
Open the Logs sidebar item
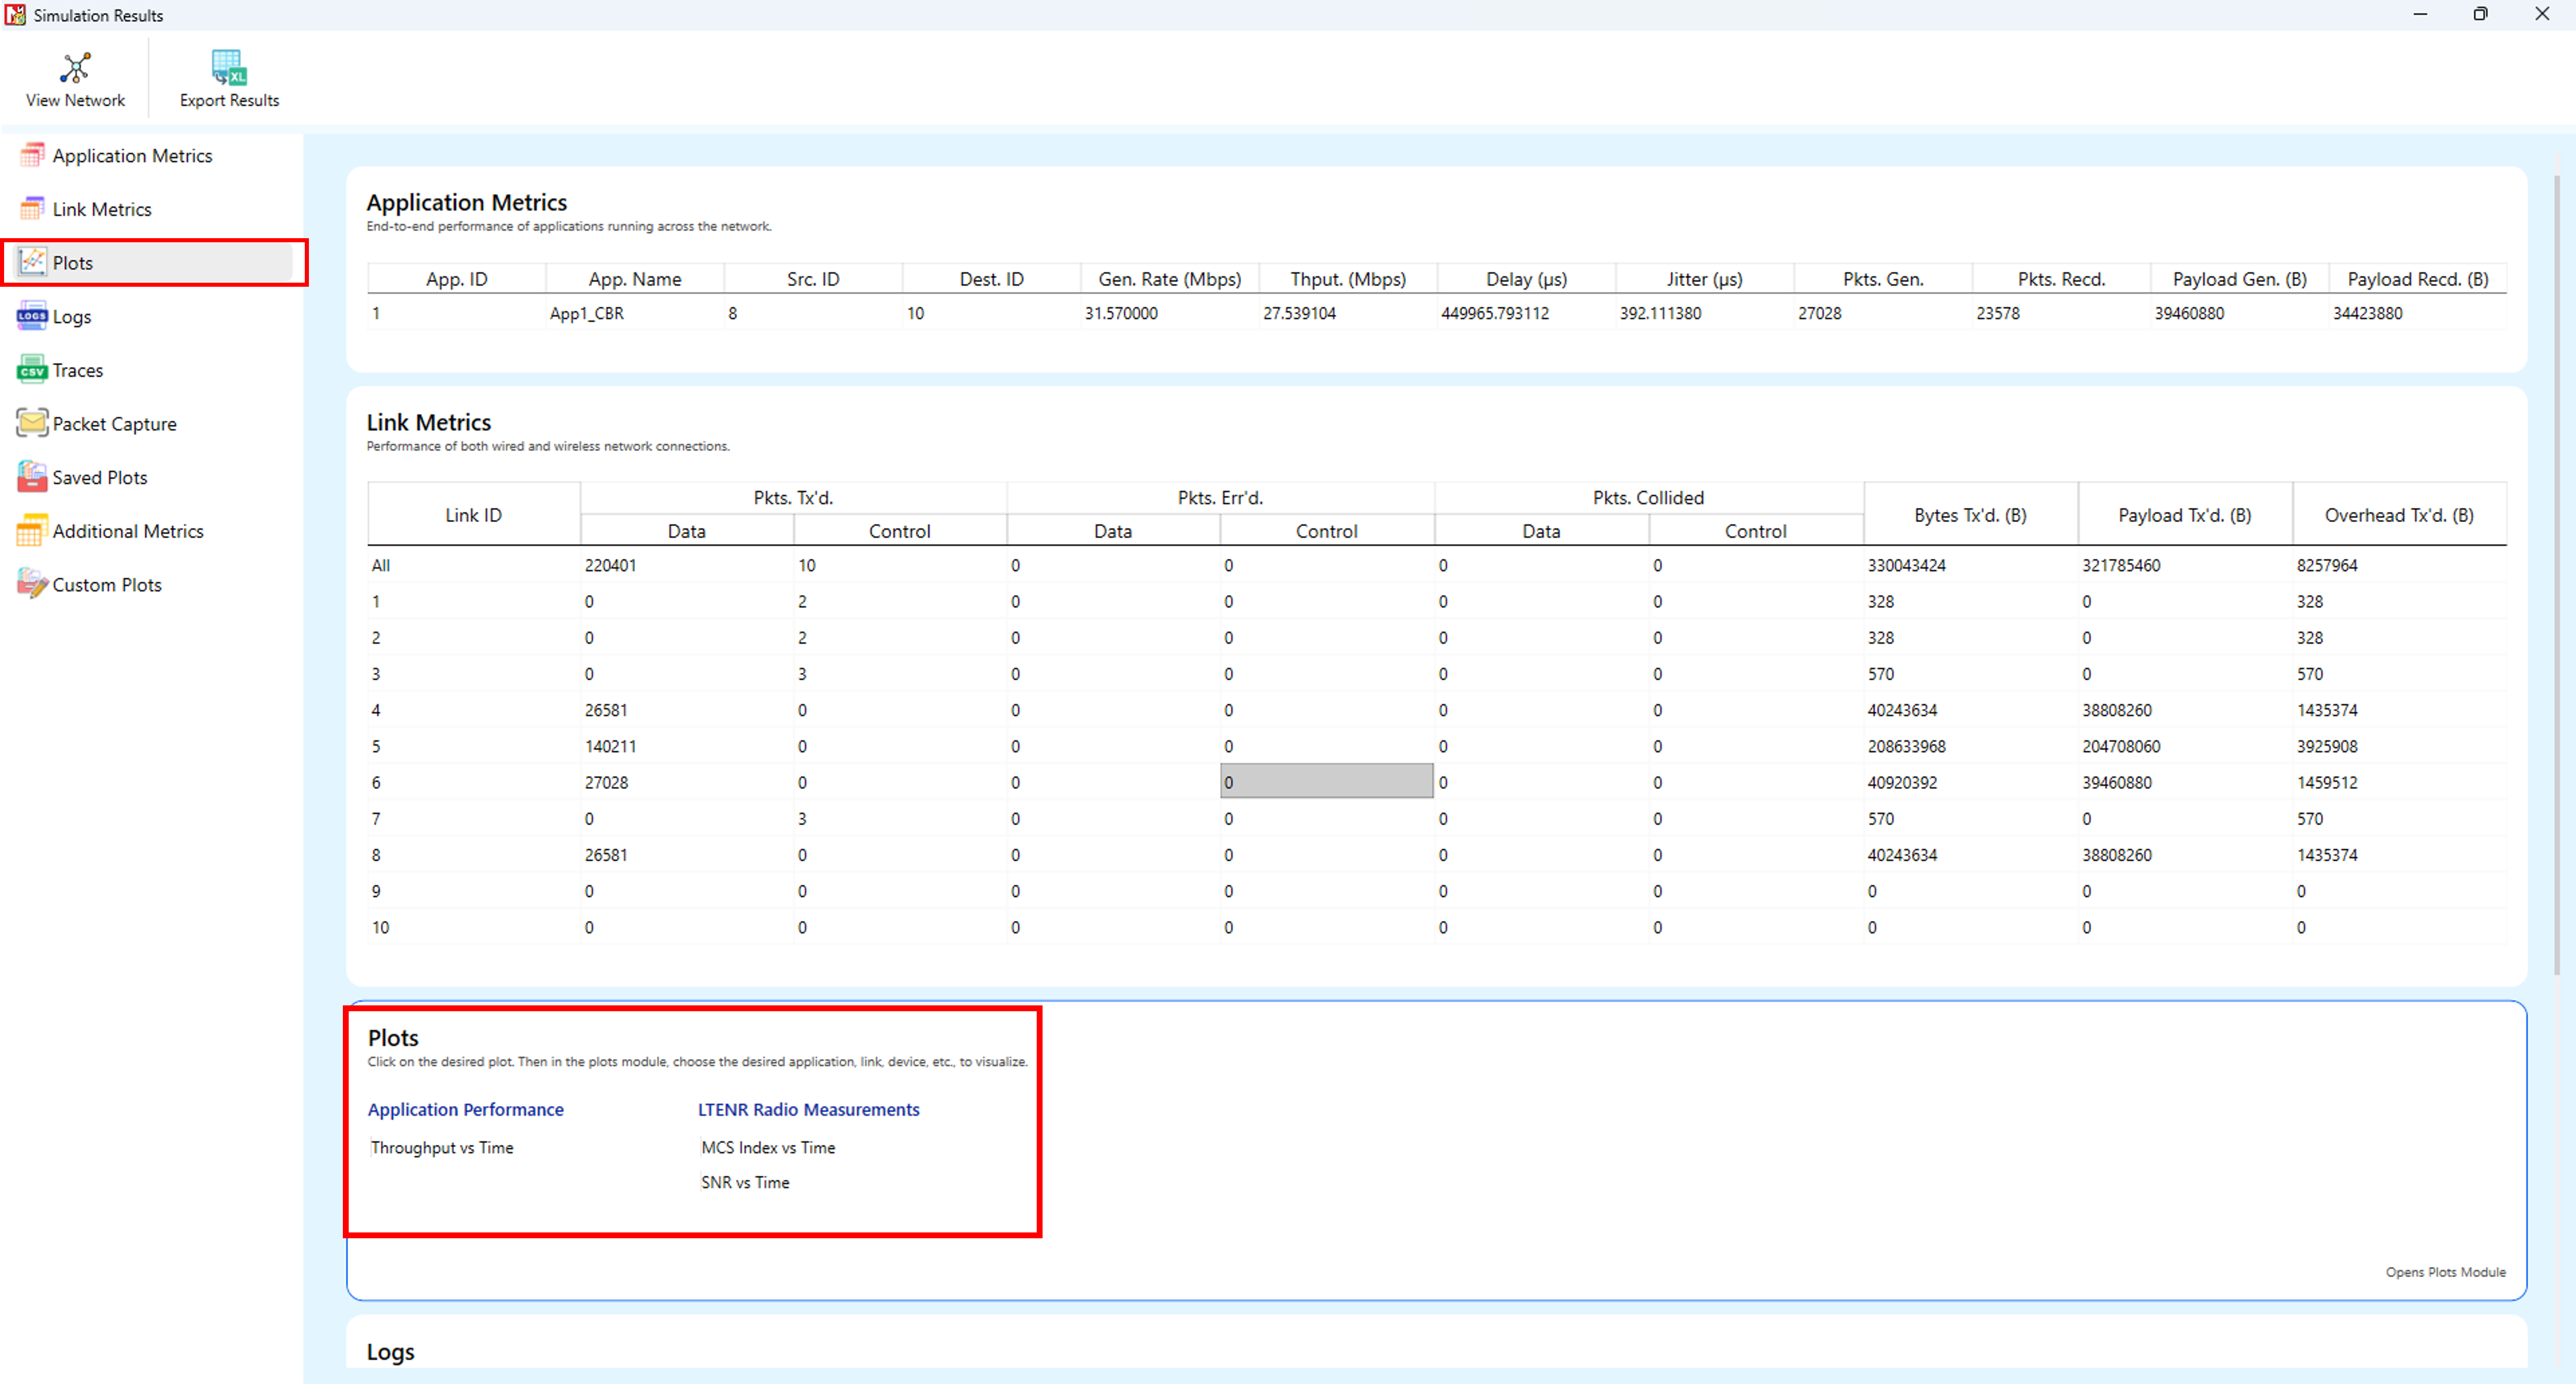point(71,317)
